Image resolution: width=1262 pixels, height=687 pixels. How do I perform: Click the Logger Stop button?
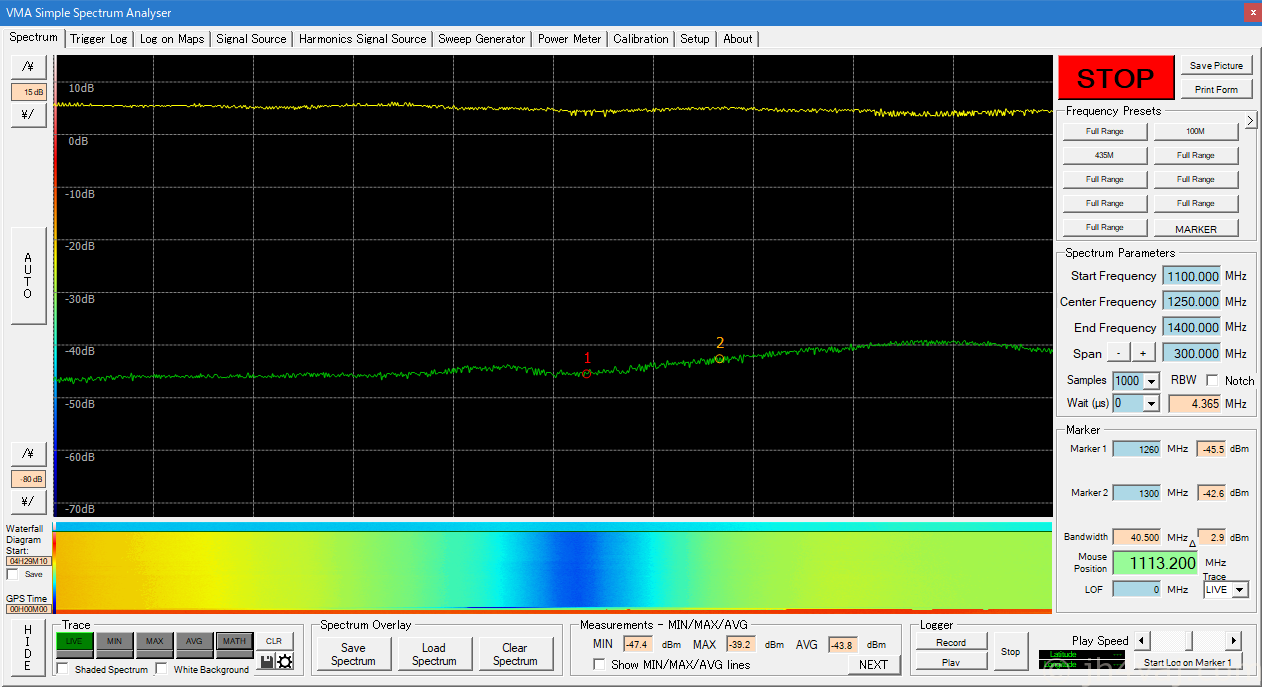(x=1011, y=652)
